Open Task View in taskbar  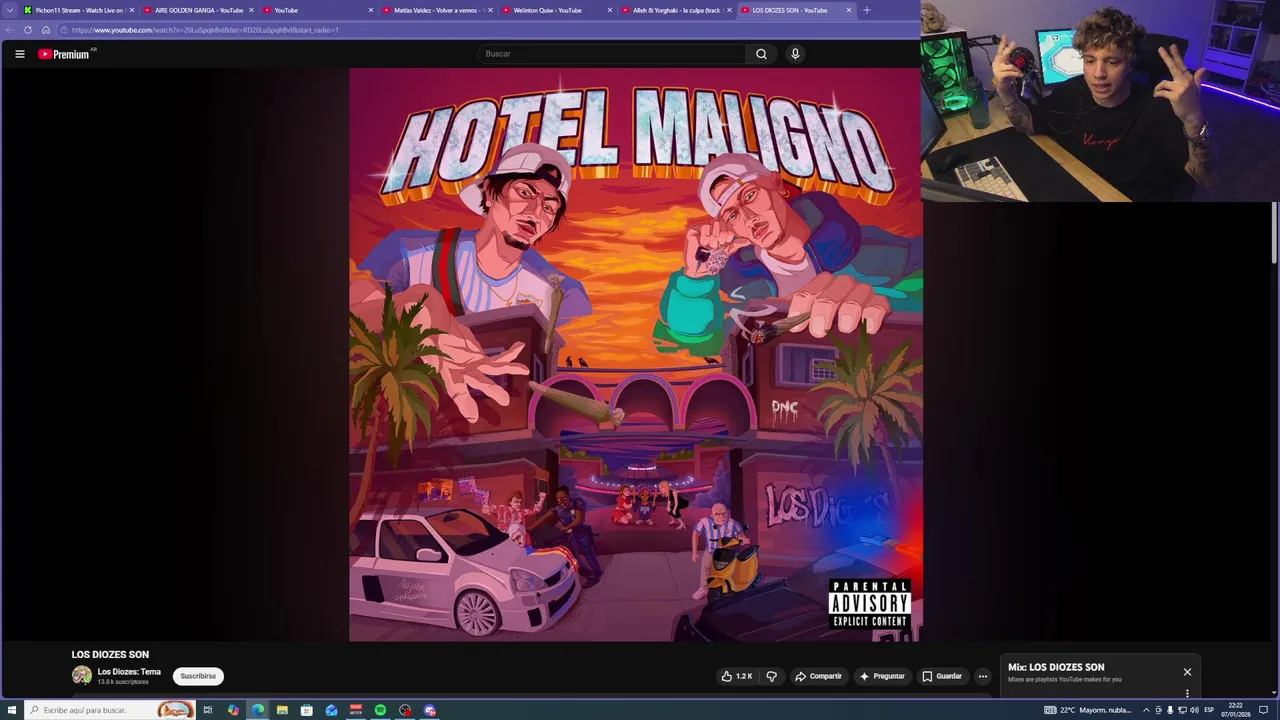pyautogui.click(x=208, y=710)
